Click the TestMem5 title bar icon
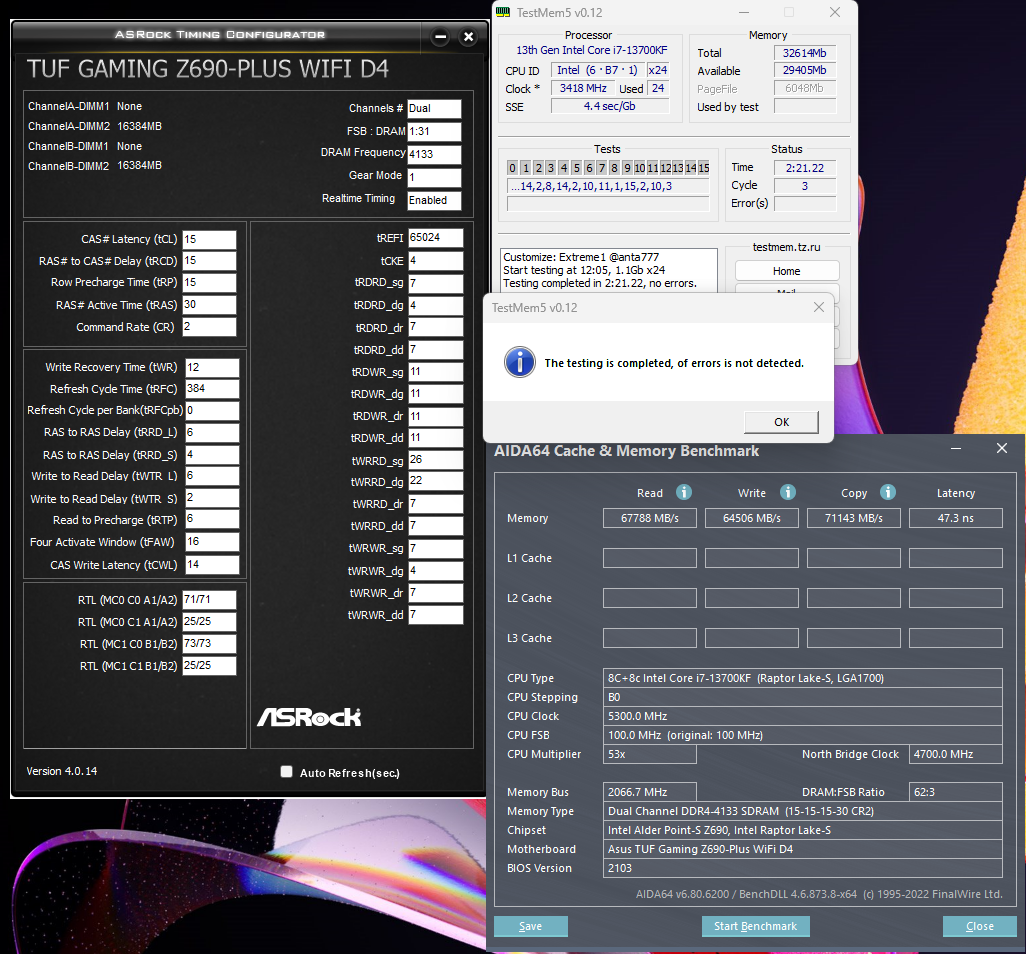The height and width of the screenshot is (954, 1026). pos(503,12)
